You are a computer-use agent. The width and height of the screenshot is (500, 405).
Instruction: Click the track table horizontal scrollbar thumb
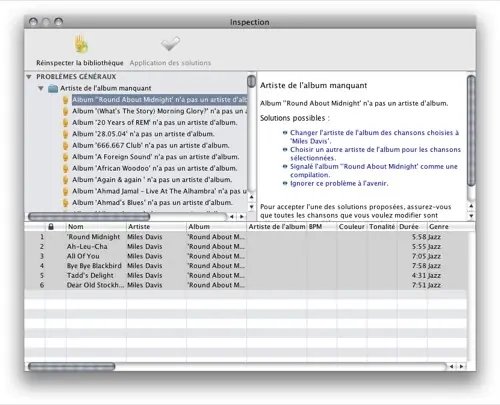coord(72,367)
